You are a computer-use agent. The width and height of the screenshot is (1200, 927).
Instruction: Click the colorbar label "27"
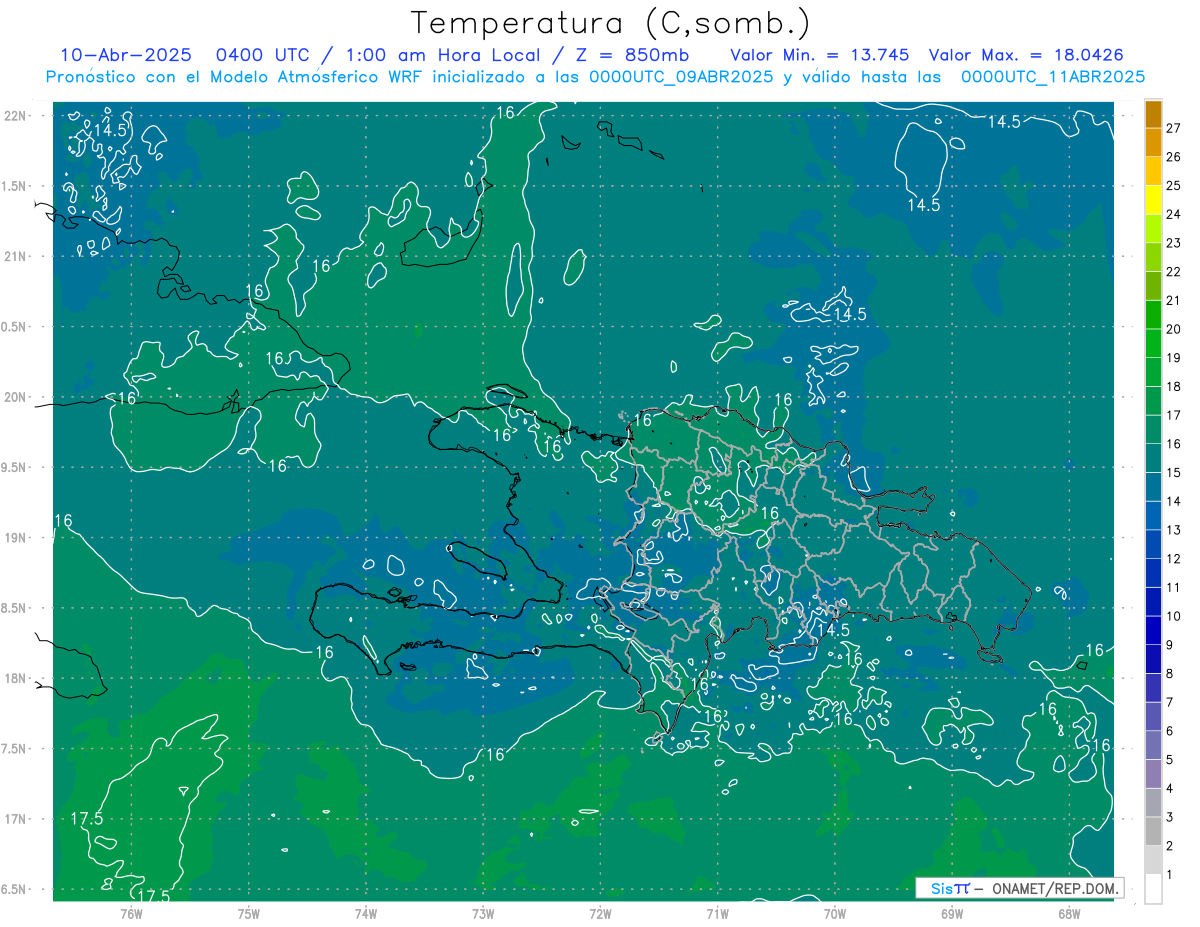(1173, 128)
